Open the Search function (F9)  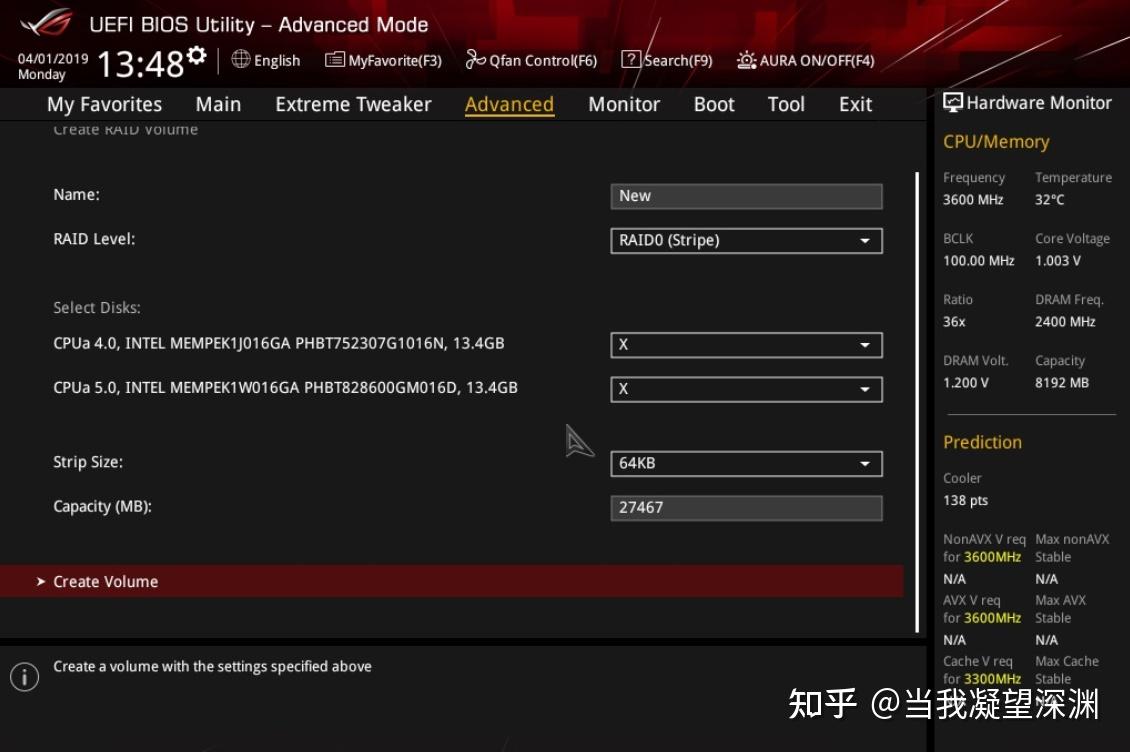pyautogui.click(x=667, y=59)
